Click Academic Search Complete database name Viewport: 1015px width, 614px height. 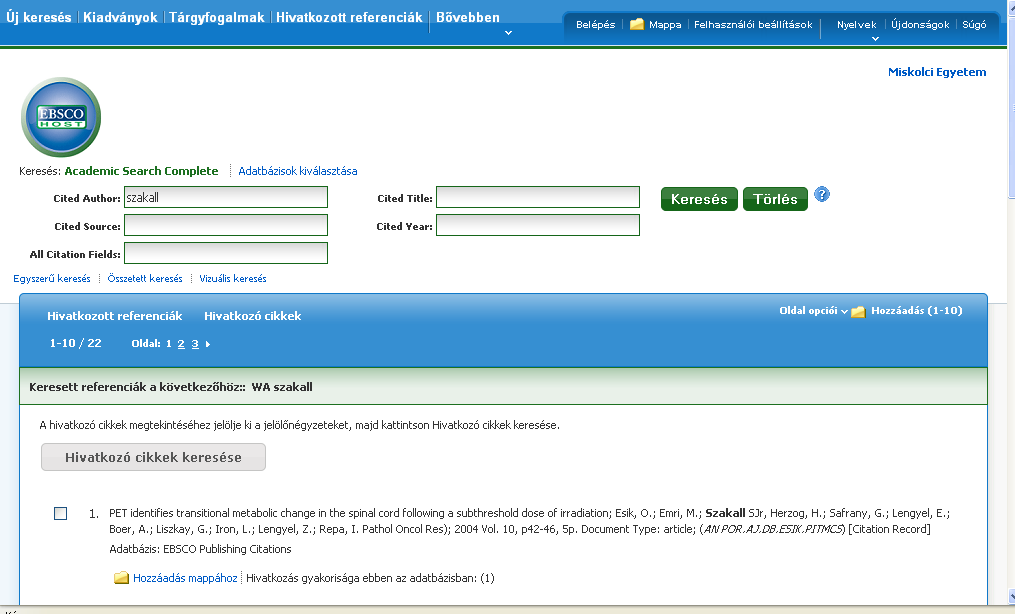pyautogui.click(x=141, y=171)
